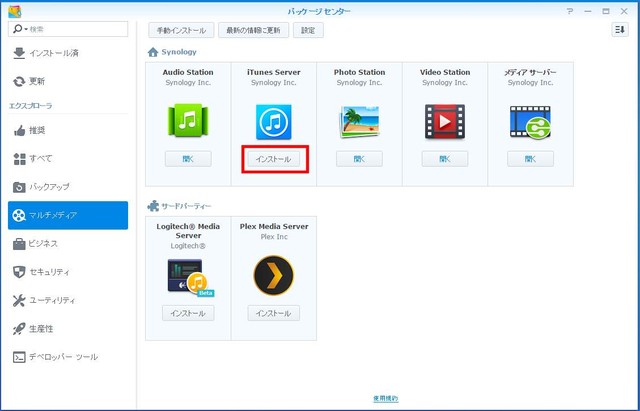This screenshot has height=411, width=640.
Task: Click the sort order icon button
Action: [x=620, y=30]
